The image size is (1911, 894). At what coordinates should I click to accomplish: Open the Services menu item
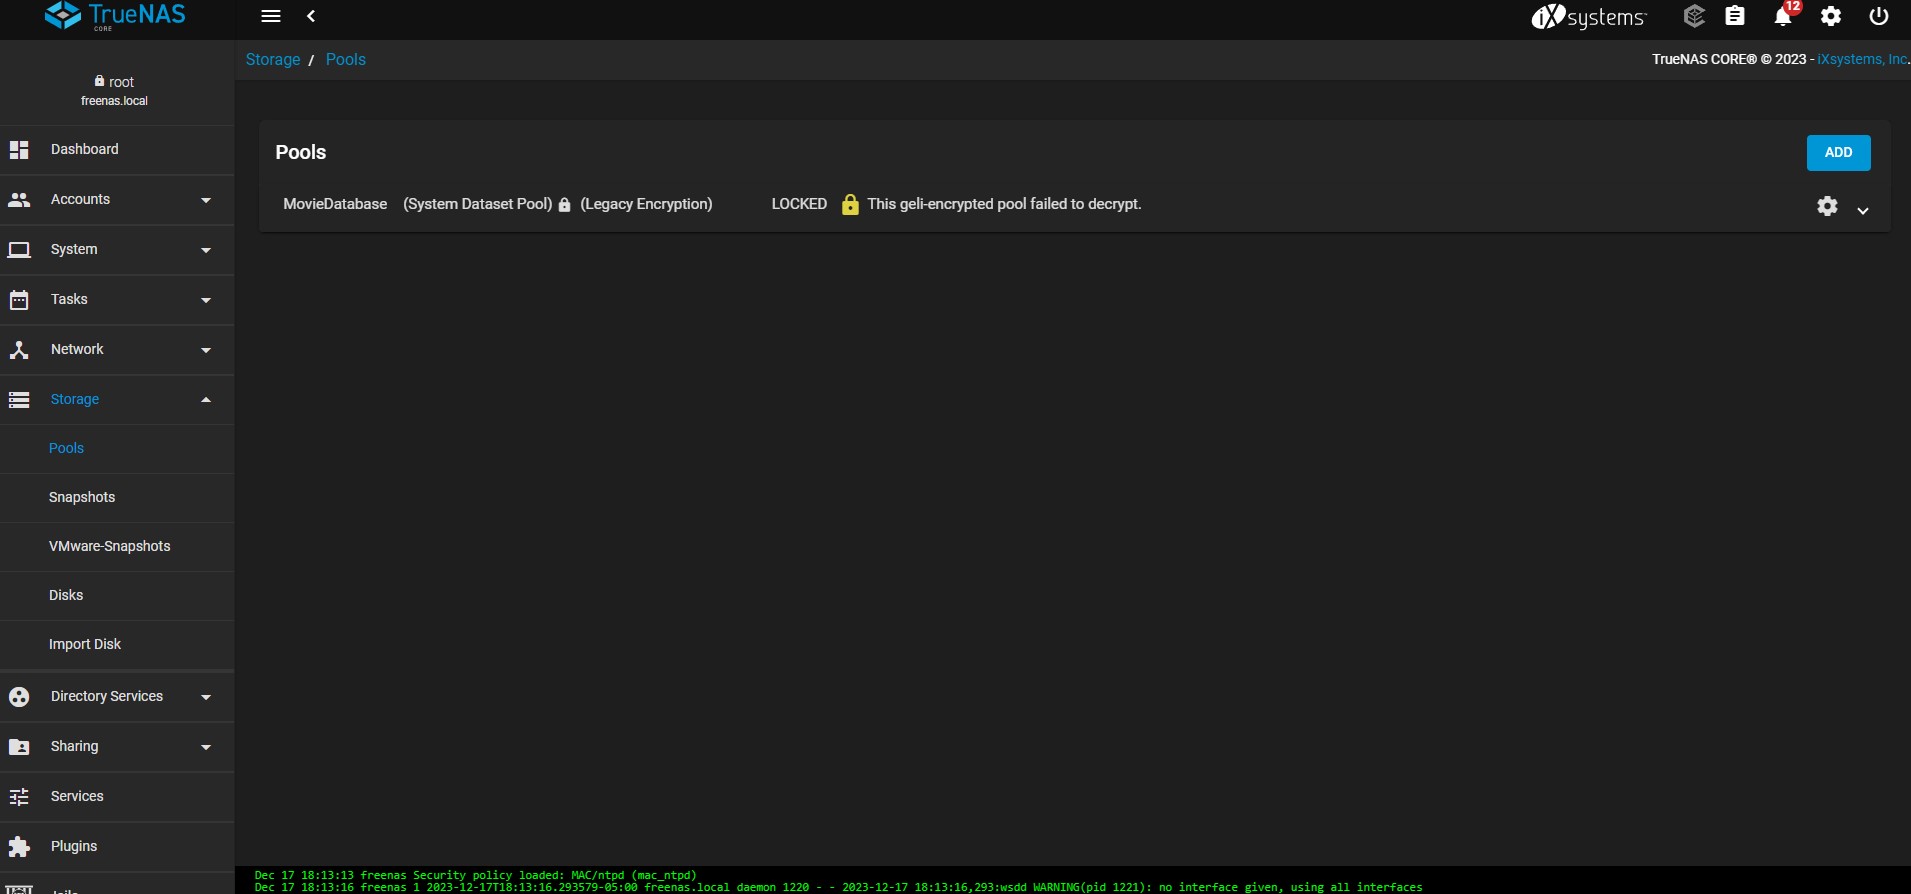[x=117, y=797]
